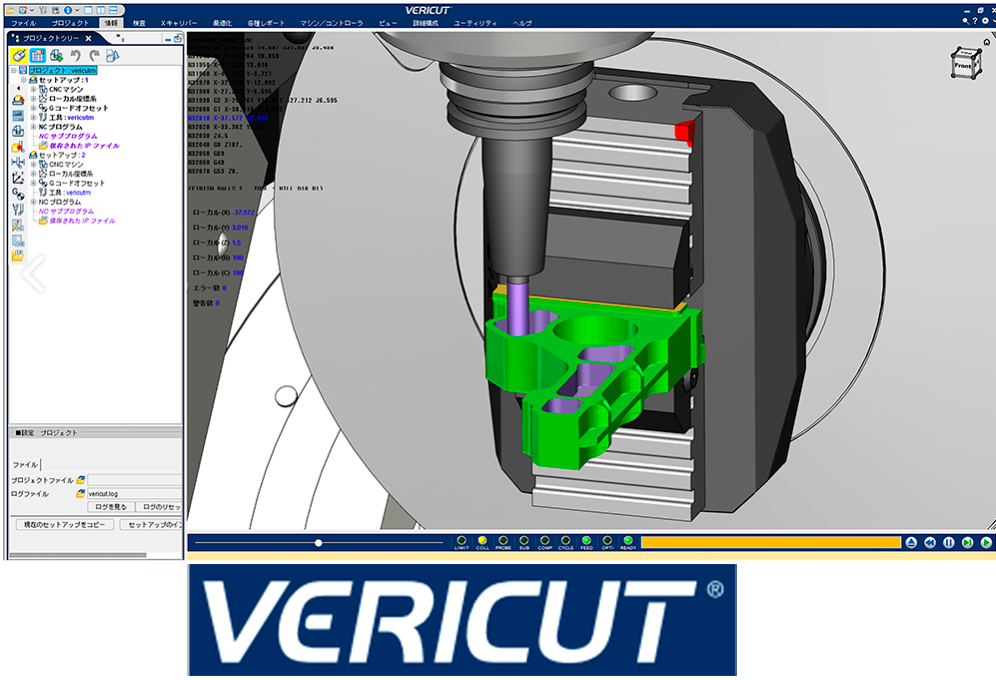Viewport: 996px width, 680px height.
Task: Click the undock icon on the project tree panel
Action: pyautogui.click(x=178, y=39)
